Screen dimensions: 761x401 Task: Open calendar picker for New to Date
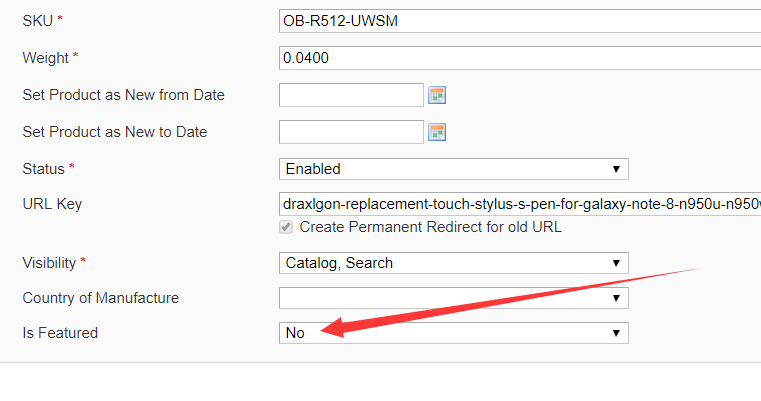437,132
